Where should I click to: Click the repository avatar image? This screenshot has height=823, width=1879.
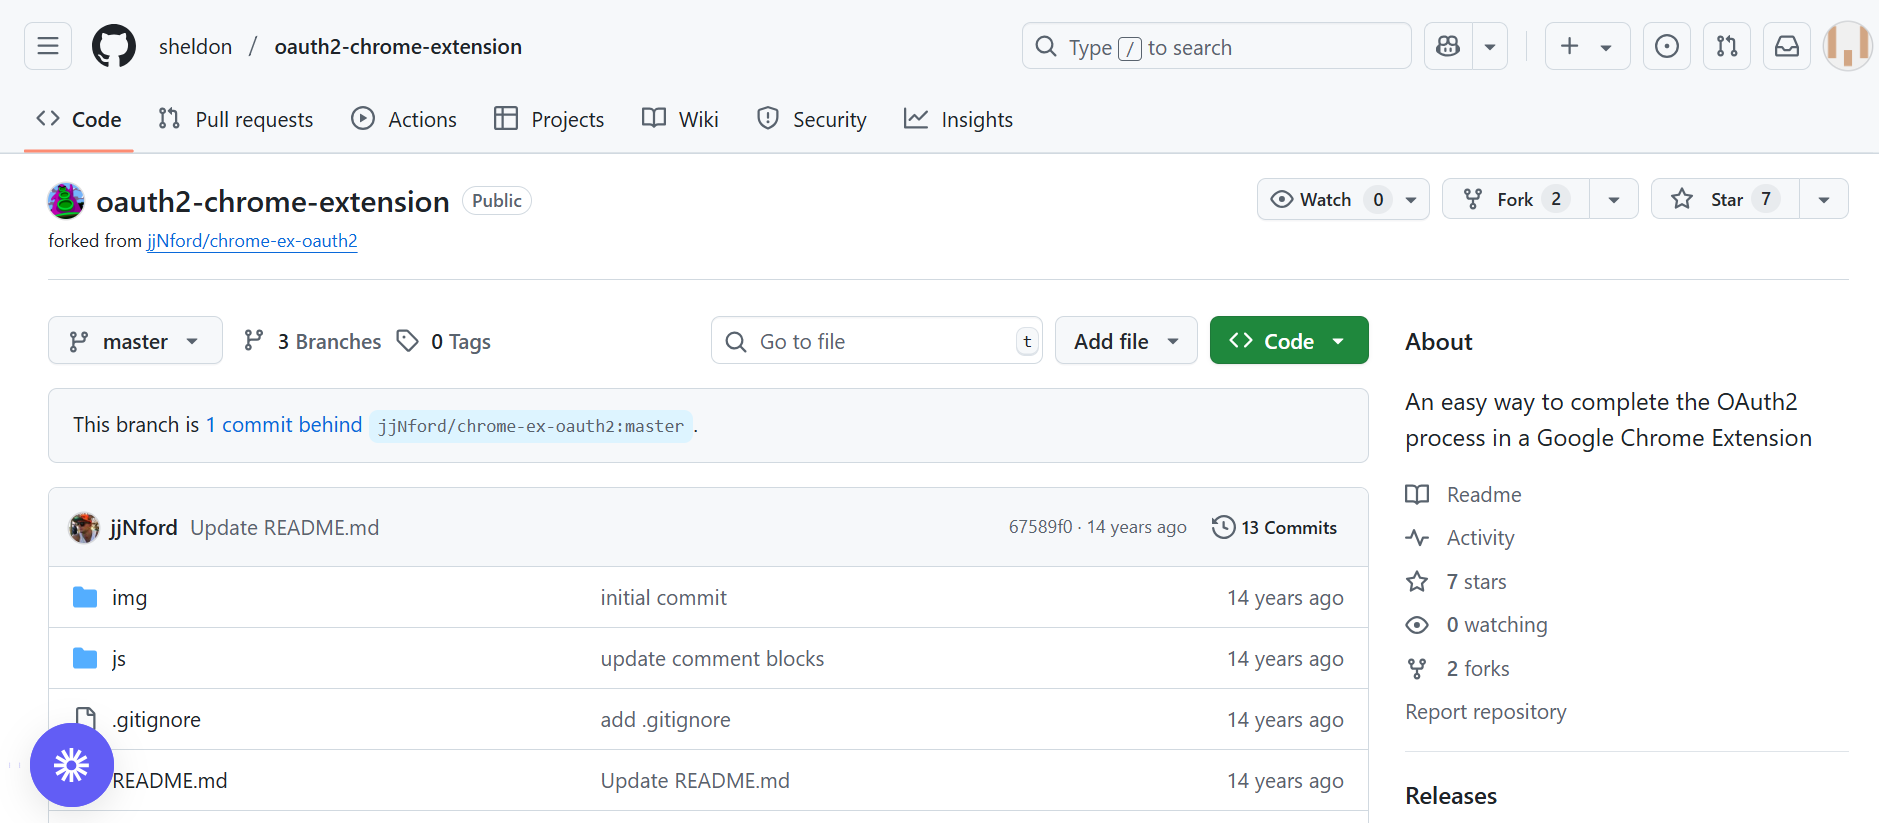click(x=66, y=201)
